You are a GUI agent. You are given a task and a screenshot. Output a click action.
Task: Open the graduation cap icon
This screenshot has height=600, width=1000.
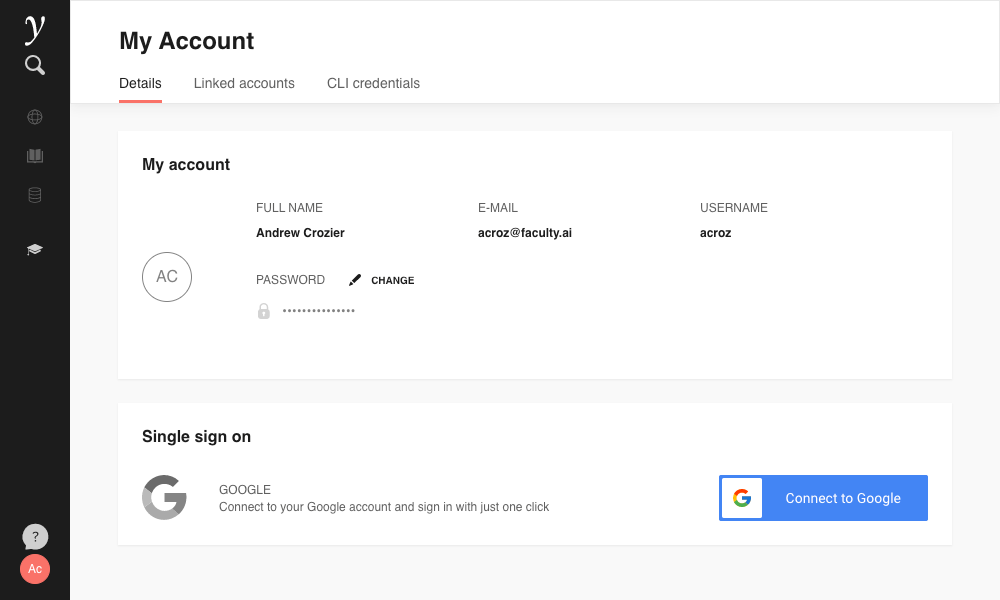point(35,249)
